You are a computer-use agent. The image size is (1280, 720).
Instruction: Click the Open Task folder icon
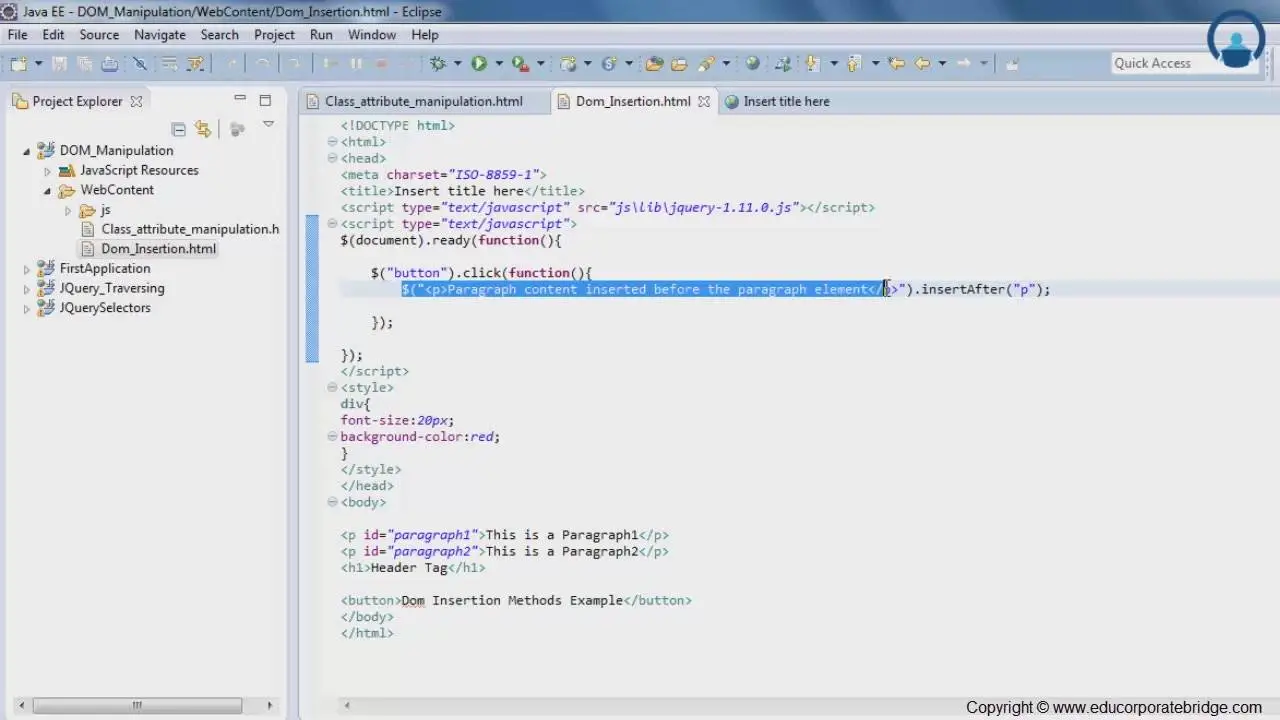679,63
